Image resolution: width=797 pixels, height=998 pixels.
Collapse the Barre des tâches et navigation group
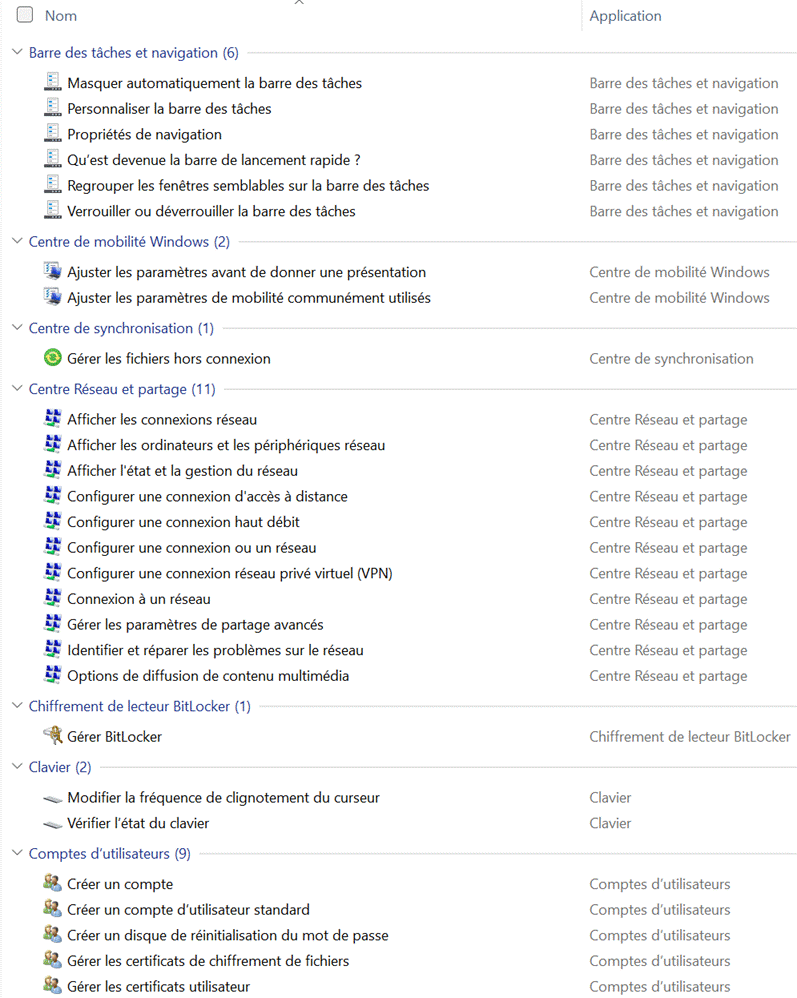tap(18, 52)
